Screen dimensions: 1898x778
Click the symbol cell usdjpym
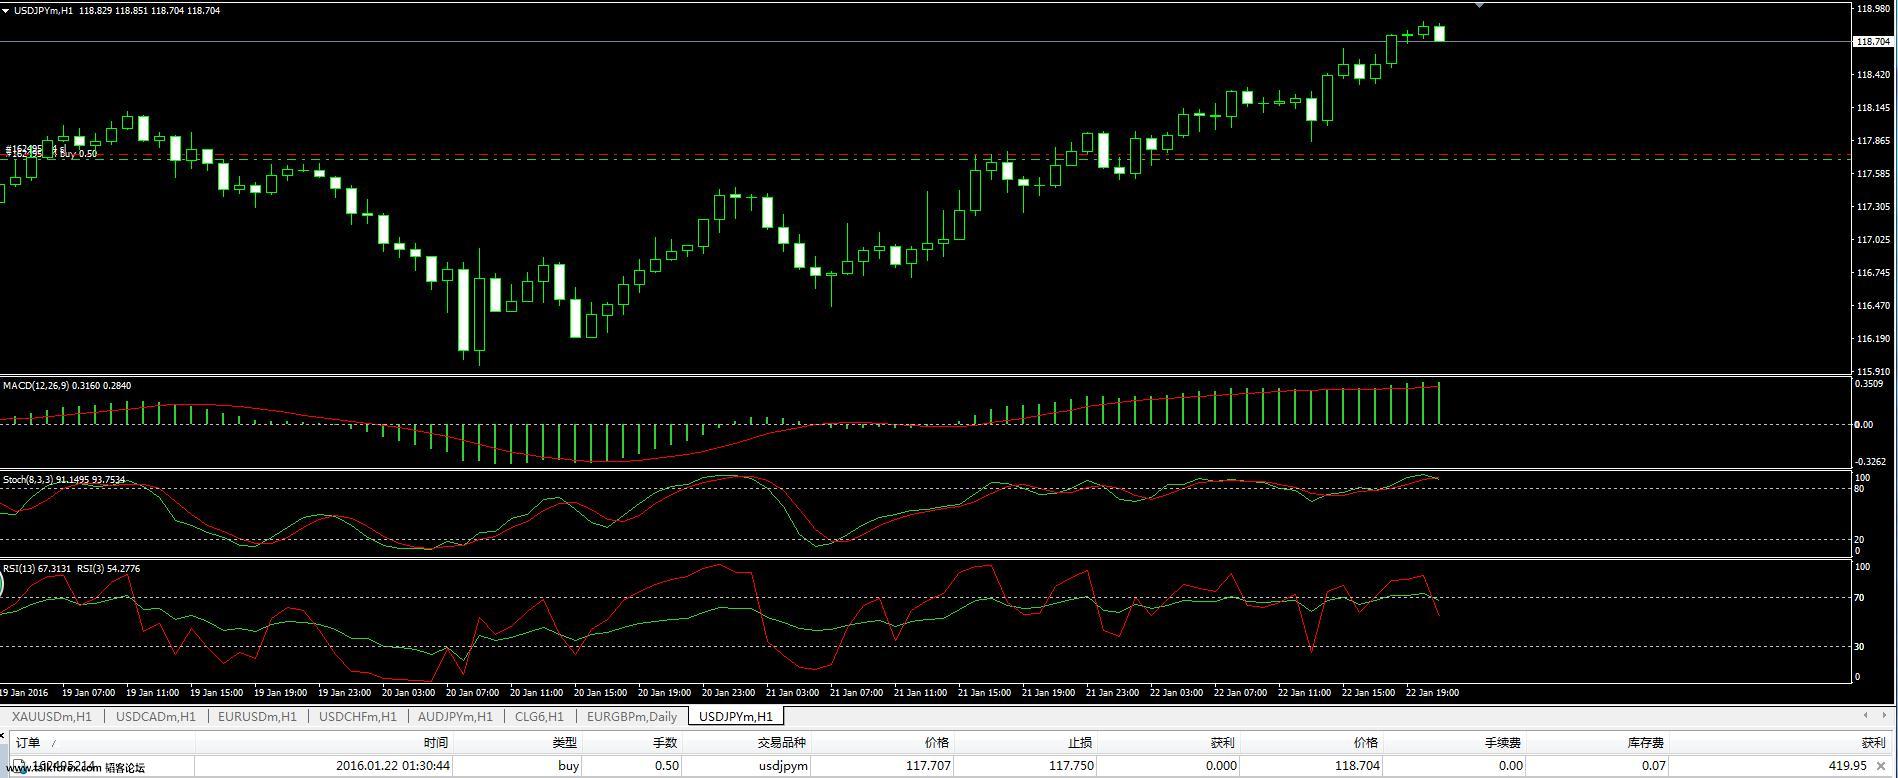coord(782,766)
